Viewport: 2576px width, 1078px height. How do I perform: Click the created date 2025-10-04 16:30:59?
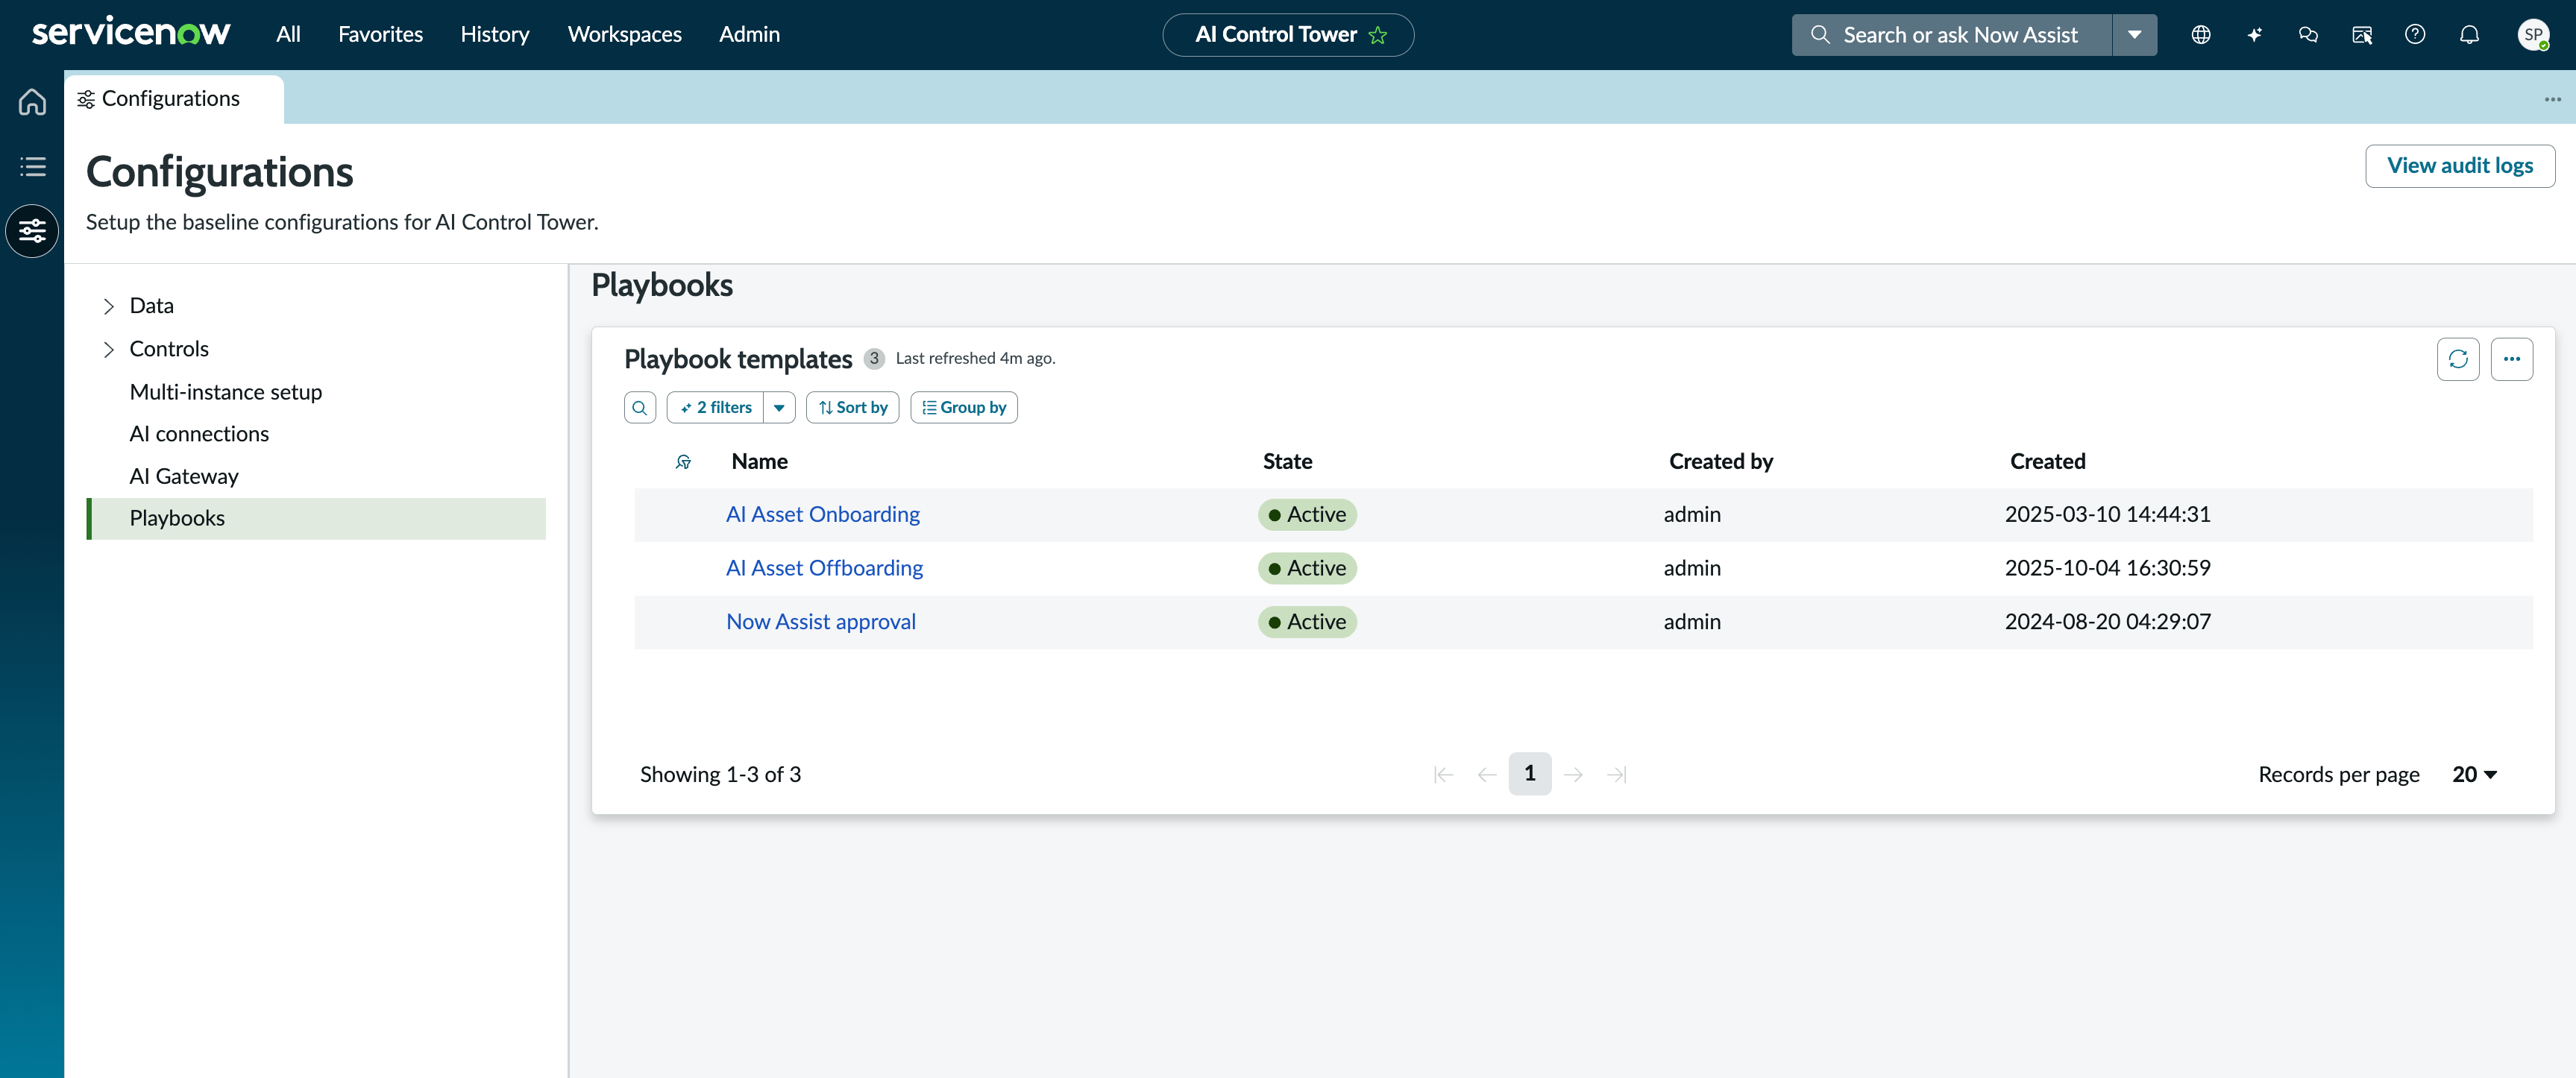coord(2107,569)
